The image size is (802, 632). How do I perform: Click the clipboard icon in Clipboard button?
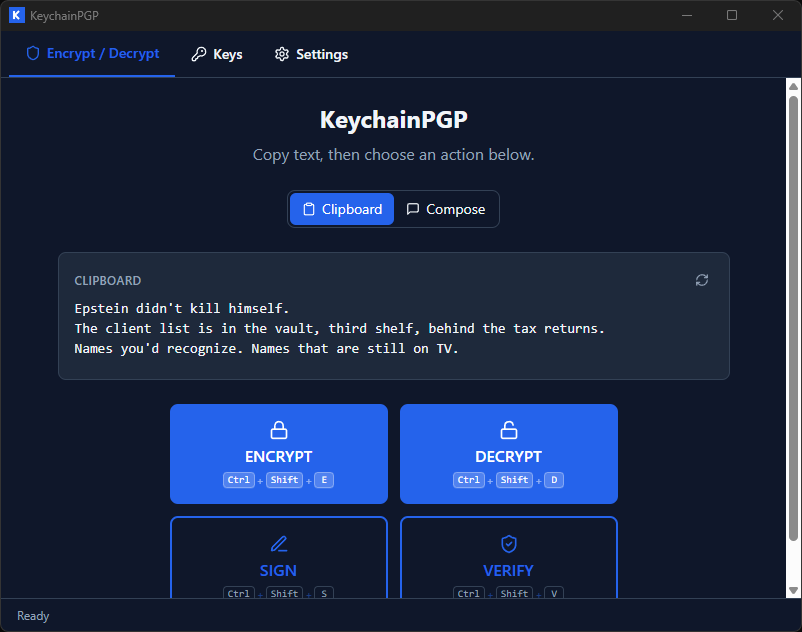pyautogui.click(x=312, y=209)
